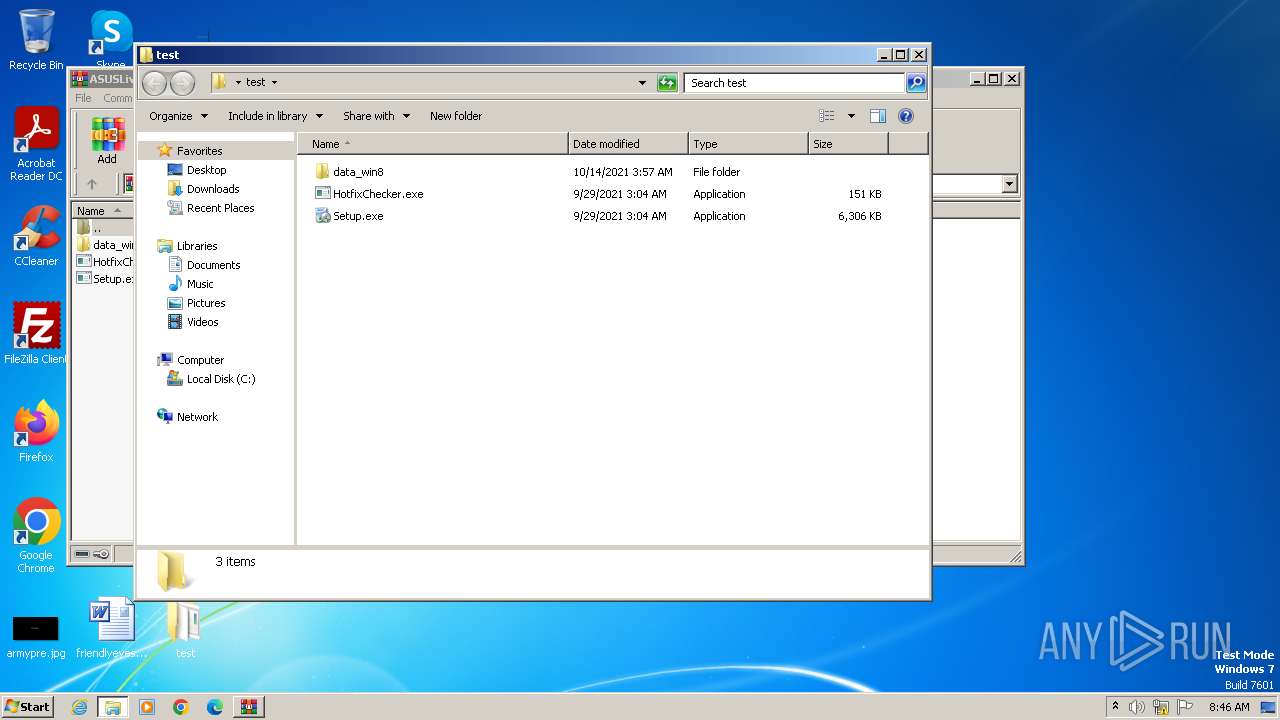This screenshot has height=720, width=1280.
Task: Click the volume speaker tray icon
Action: [x=1137, y=707]
